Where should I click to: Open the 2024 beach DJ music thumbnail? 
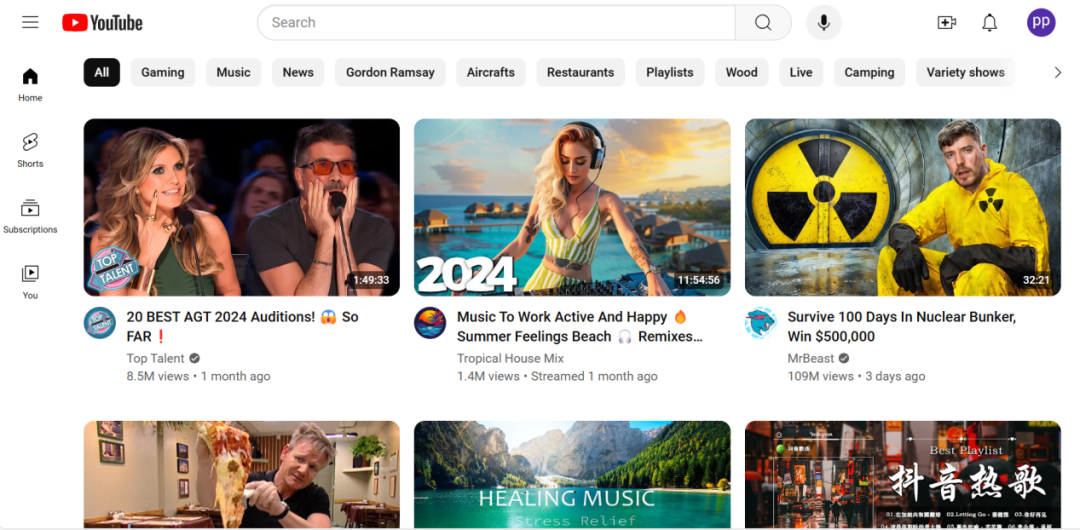572,207
